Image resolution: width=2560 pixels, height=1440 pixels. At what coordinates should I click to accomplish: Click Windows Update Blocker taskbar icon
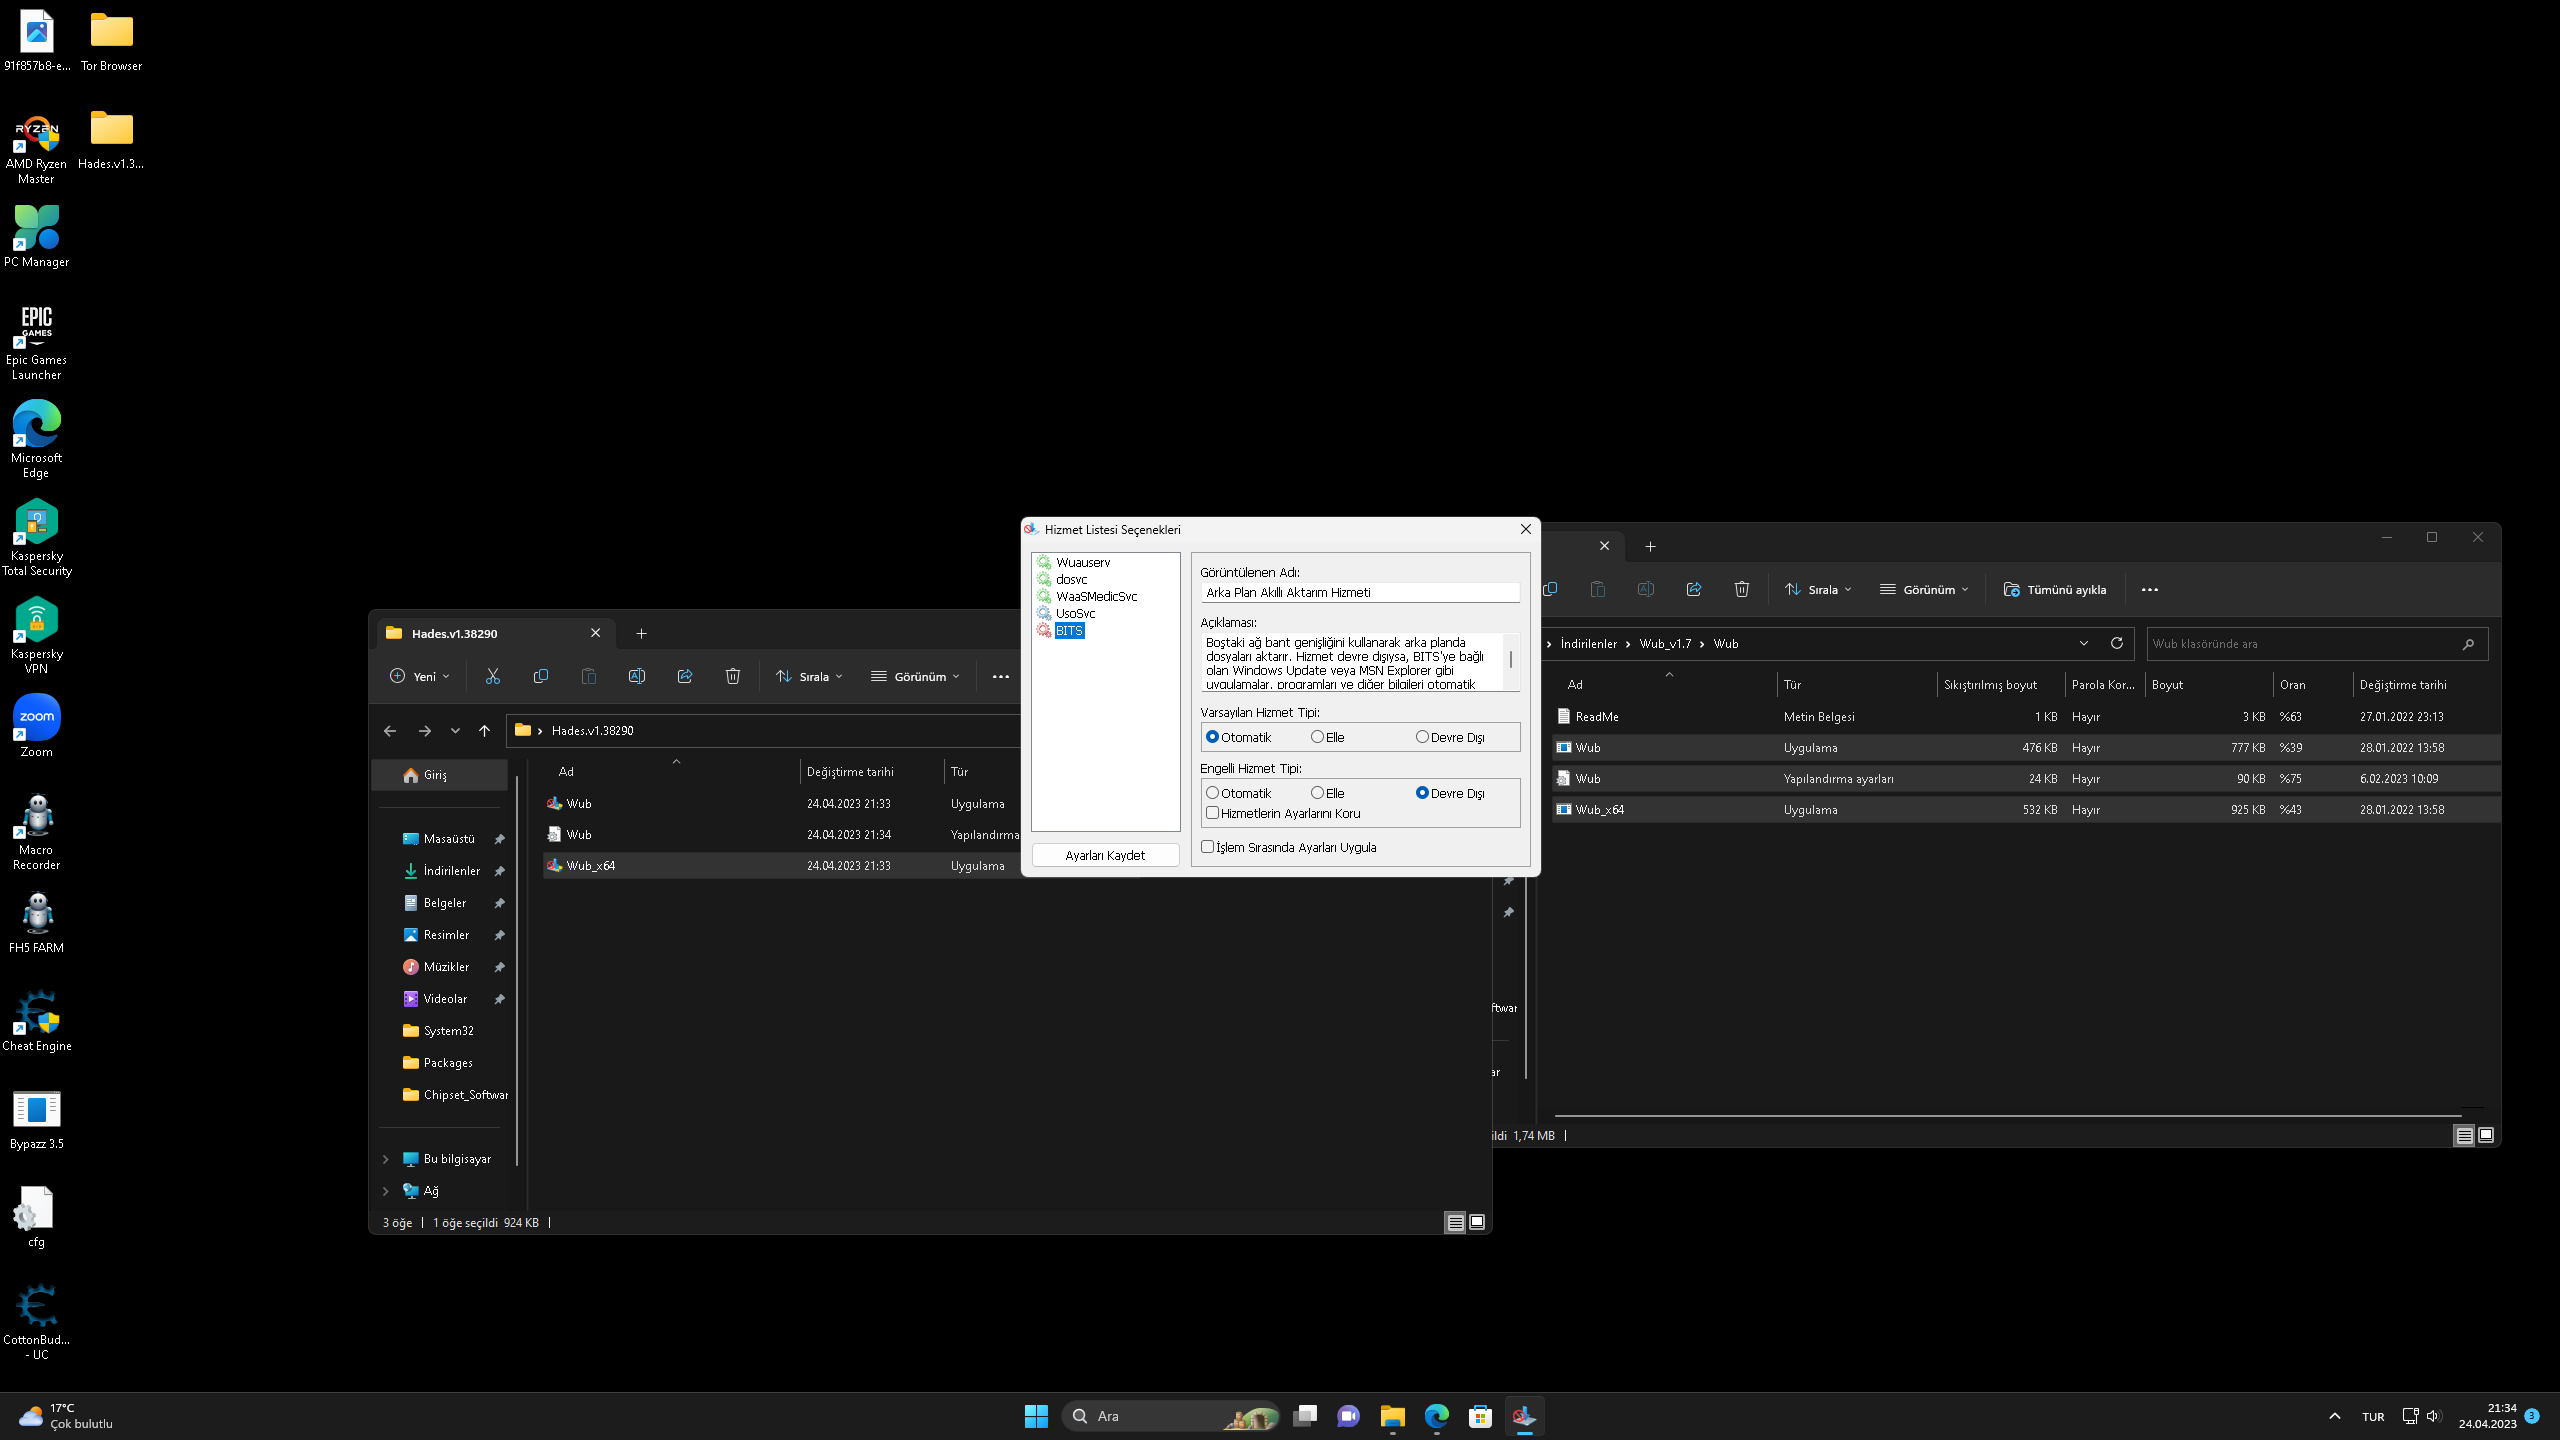point(1524,1416)
